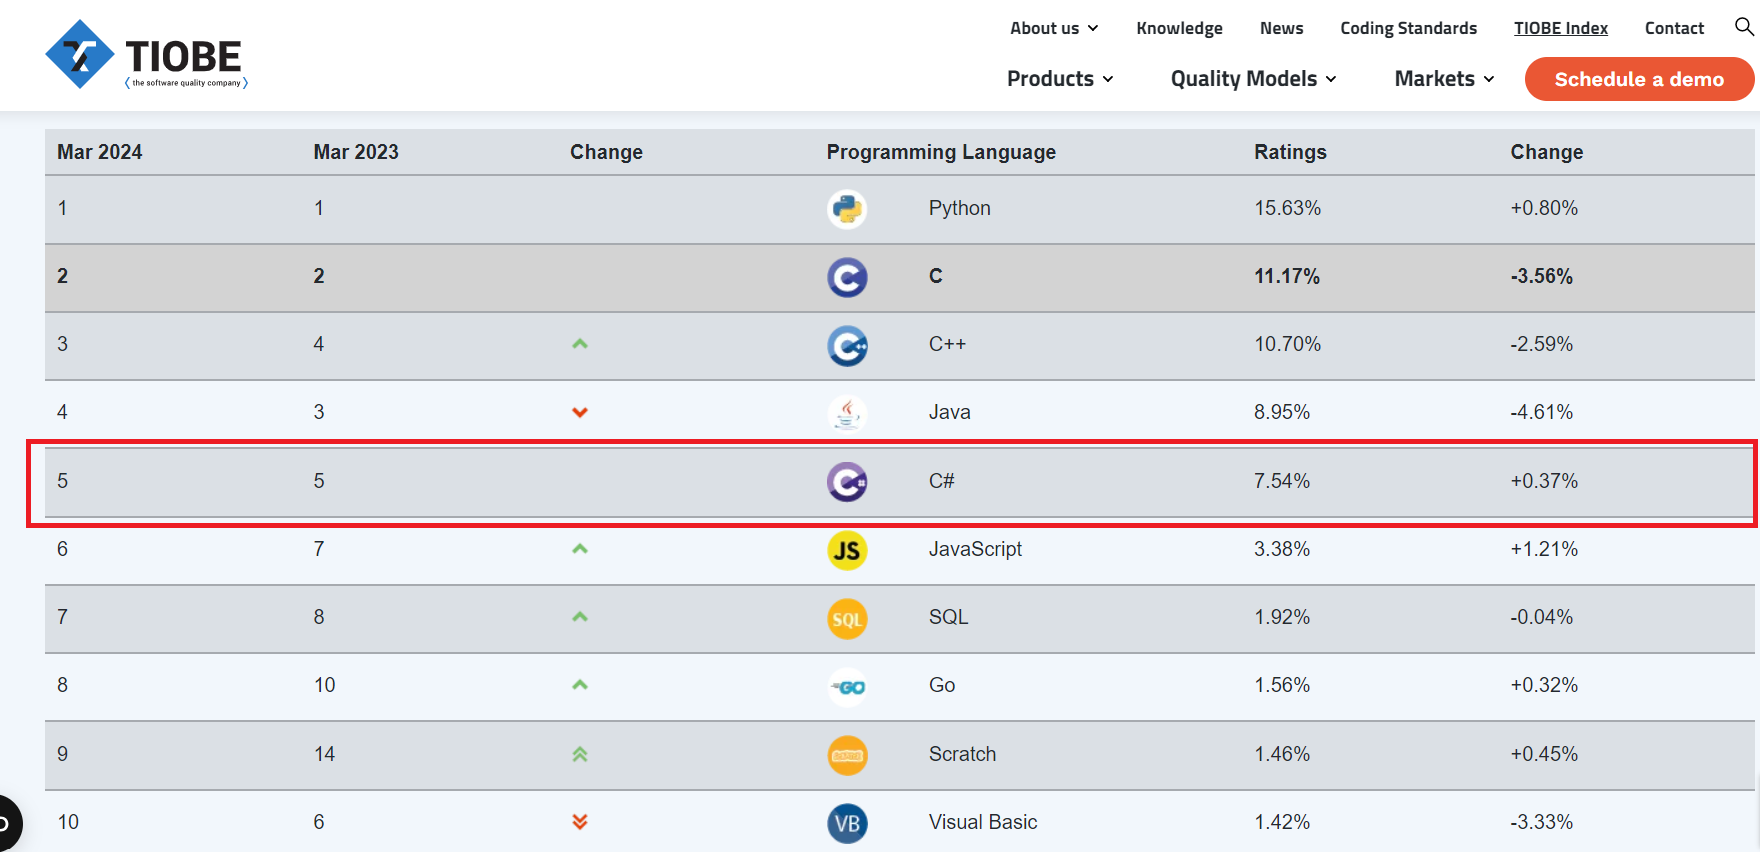This screenshot has height=852, width=1760.
Task: Click C# rating 7.54%
Action: click(1282, 481)
